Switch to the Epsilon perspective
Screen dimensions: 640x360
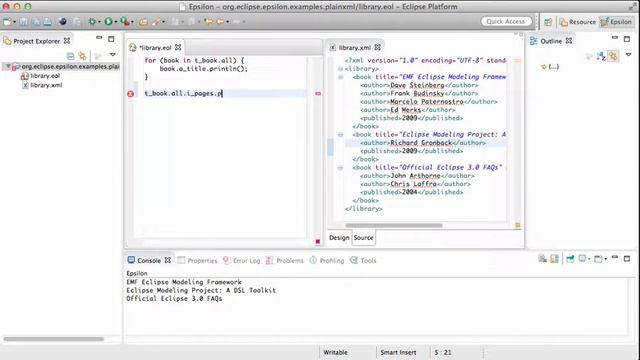point(616,22)
